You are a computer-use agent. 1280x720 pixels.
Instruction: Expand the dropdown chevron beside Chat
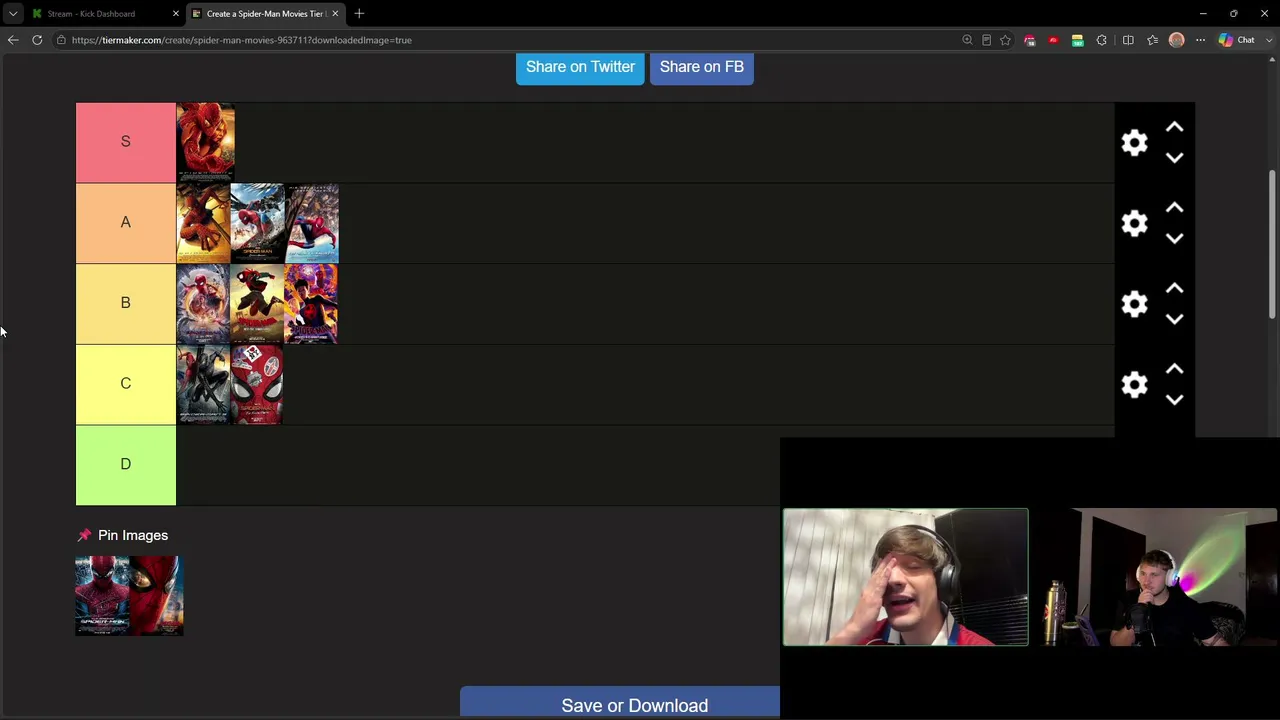(x=1270, y=40)
